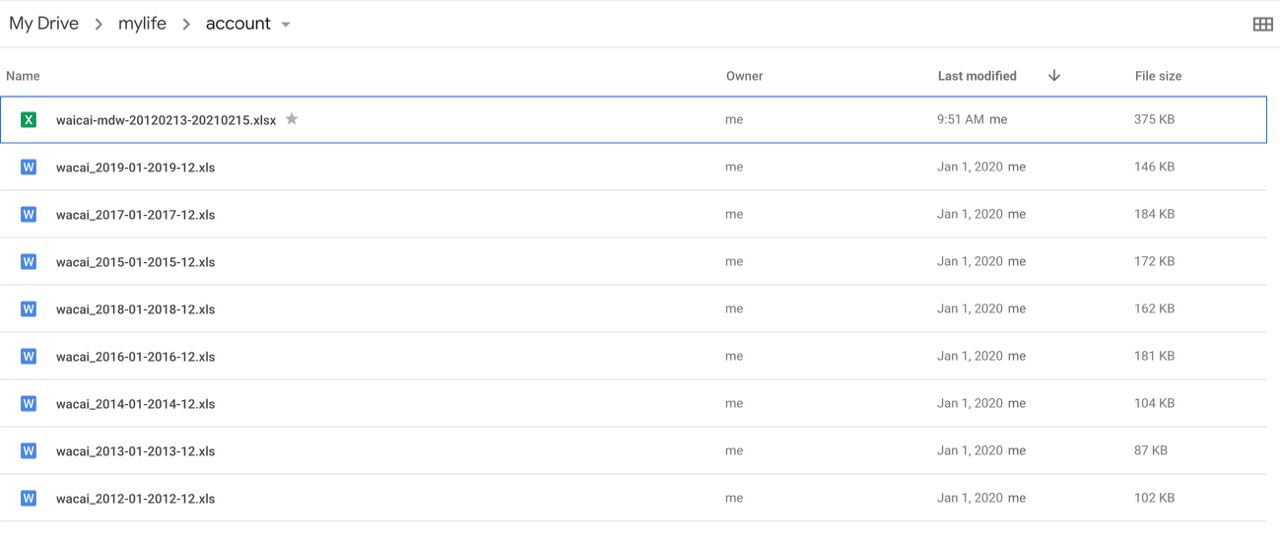Select file wacai_2014-01-2014-12.xls
Viewport: 1280px width, 543px height.
point(135,404)
